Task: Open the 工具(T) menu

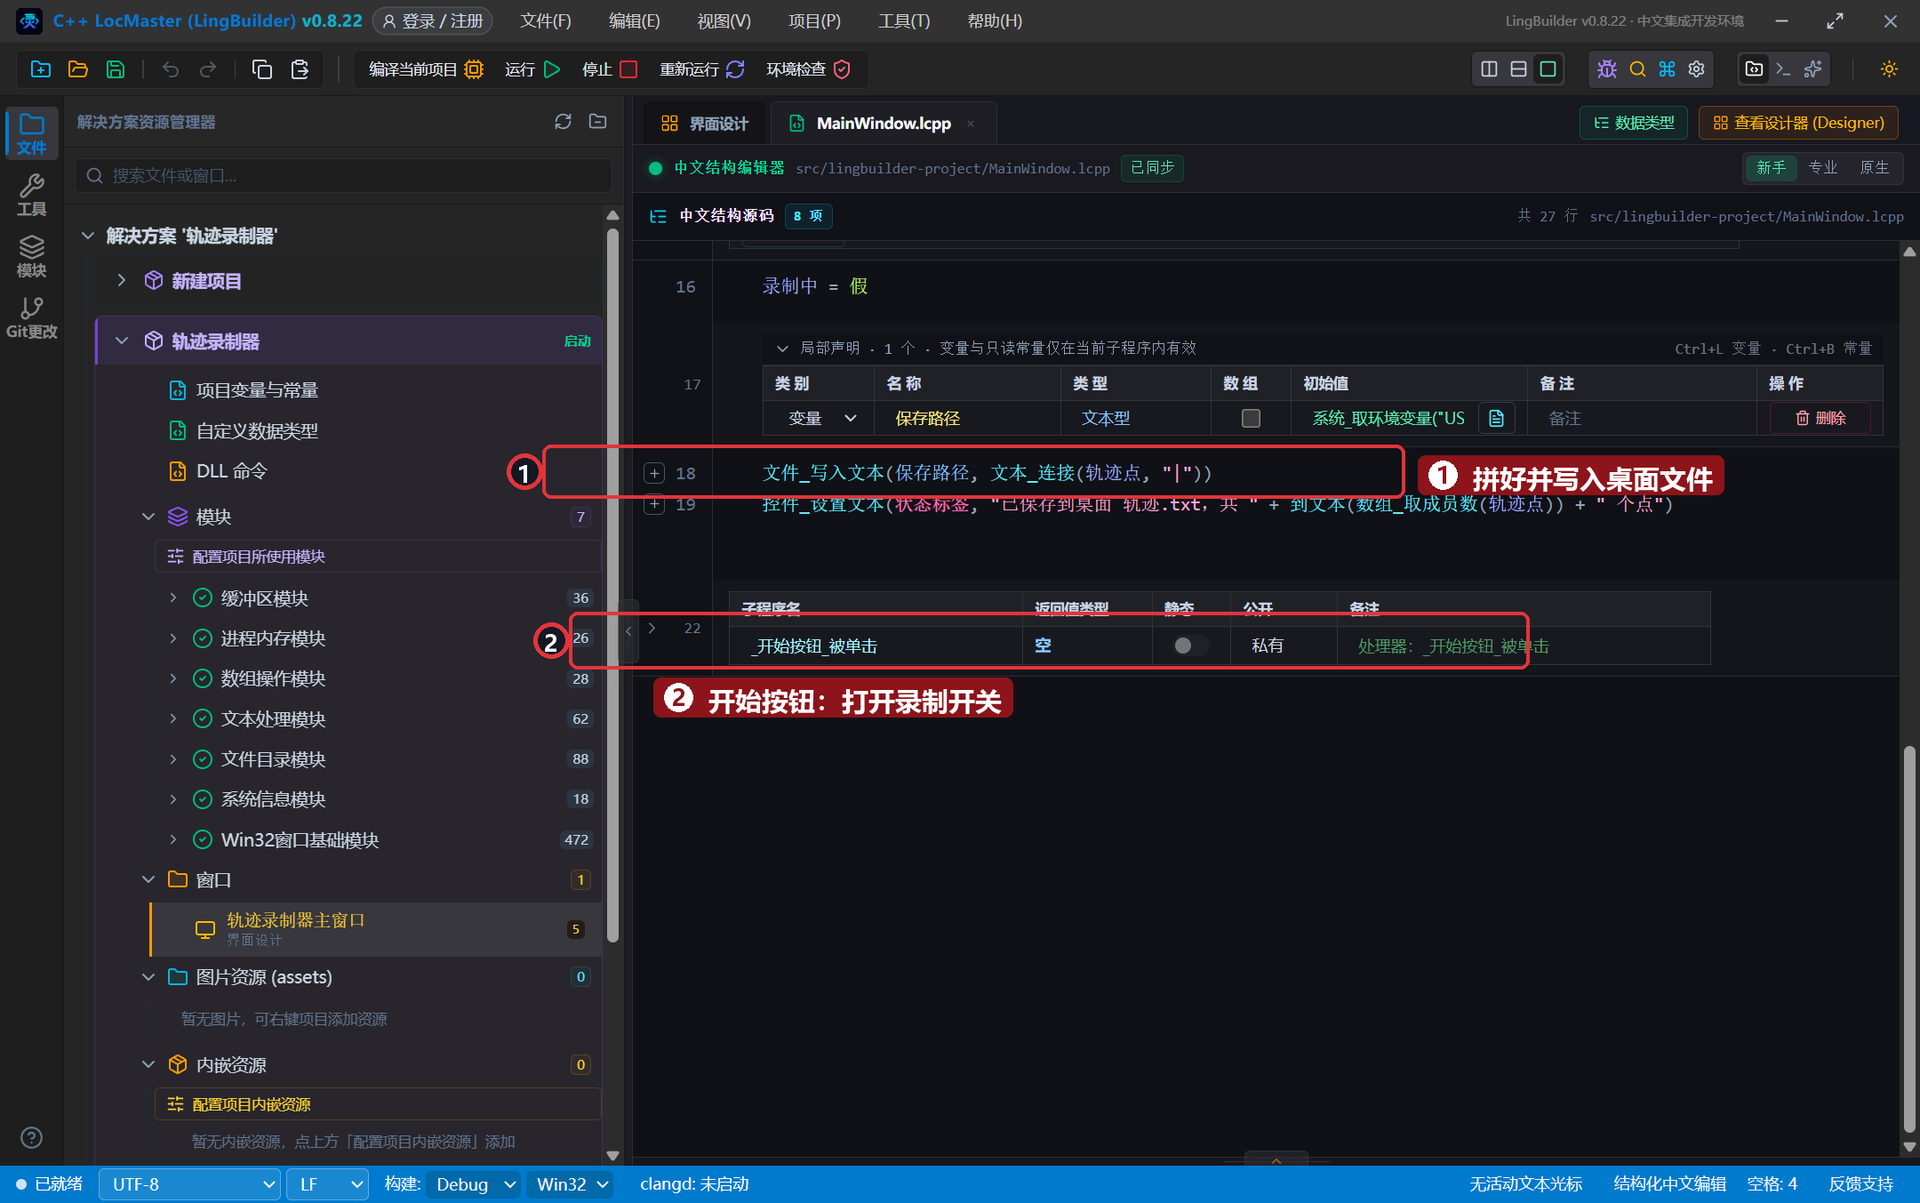Action: (904, 21)
